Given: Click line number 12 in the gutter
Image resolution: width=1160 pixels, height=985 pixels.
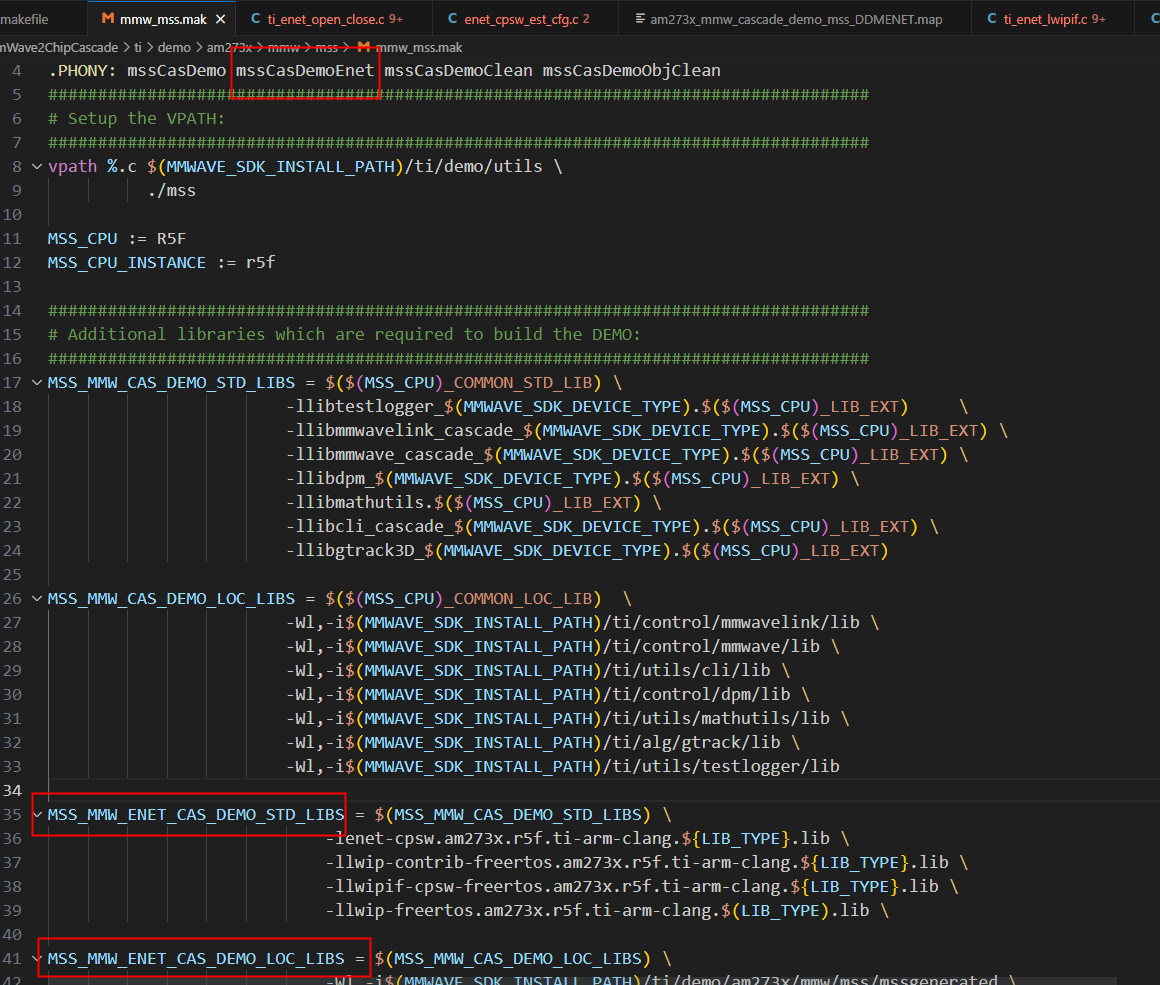Looking at the screenshot, I should point(12,263).
